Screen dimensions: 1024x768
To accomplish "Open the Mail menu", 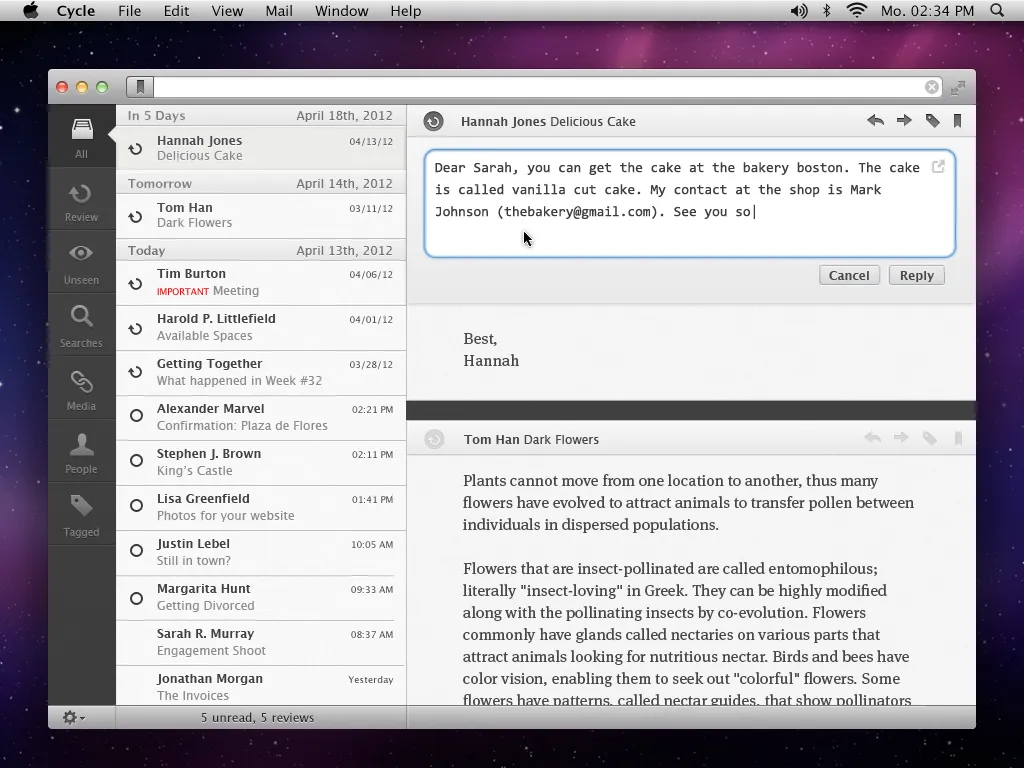I will 279,11.
